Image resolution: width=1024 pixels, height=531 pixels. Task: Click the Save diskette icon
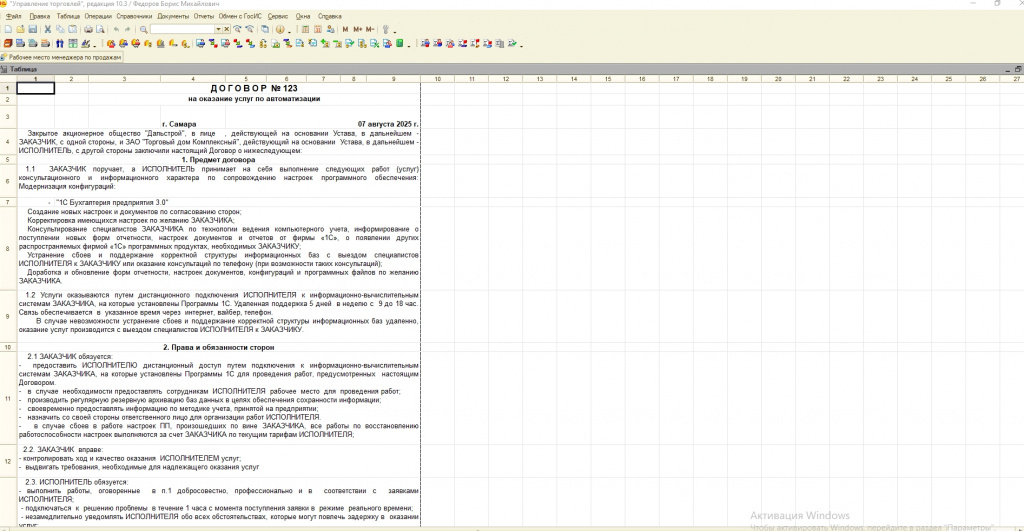tap(33, 29)
